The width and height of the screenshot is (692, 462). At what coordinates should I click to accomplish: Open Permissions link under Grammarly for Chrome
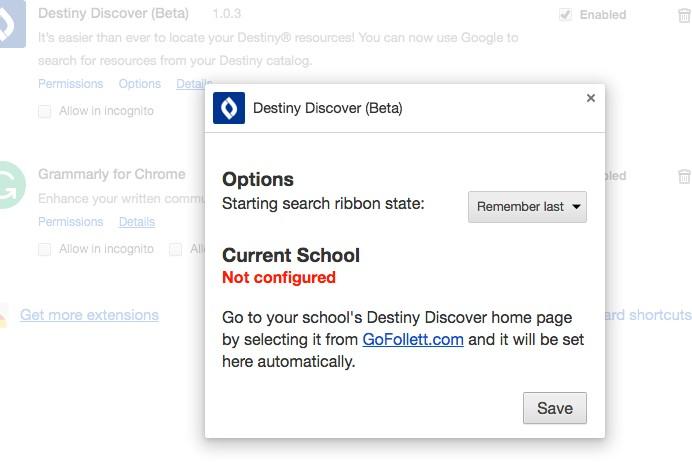click(x=71, y=222)
